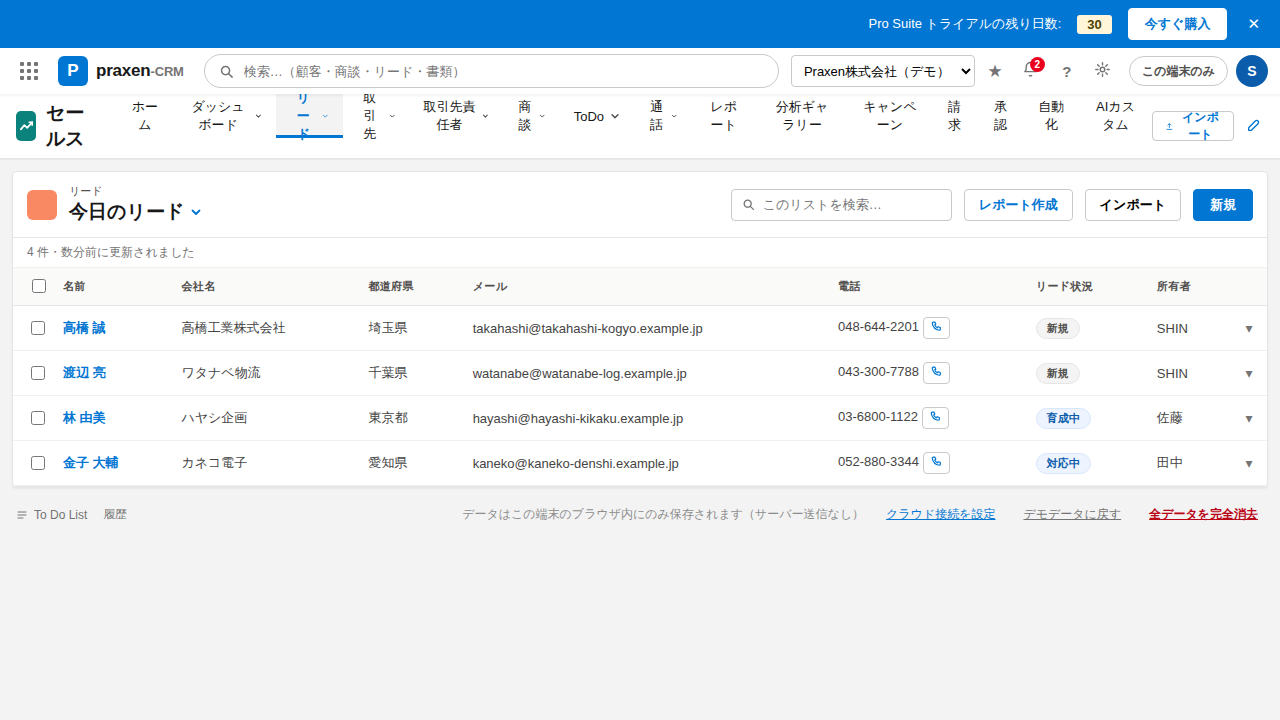Image resolution: width=1280 pixels, height=720 pixels.
Task: Click the この端末のみ button
Action: pyautogui.click(x=1178, y=71)
